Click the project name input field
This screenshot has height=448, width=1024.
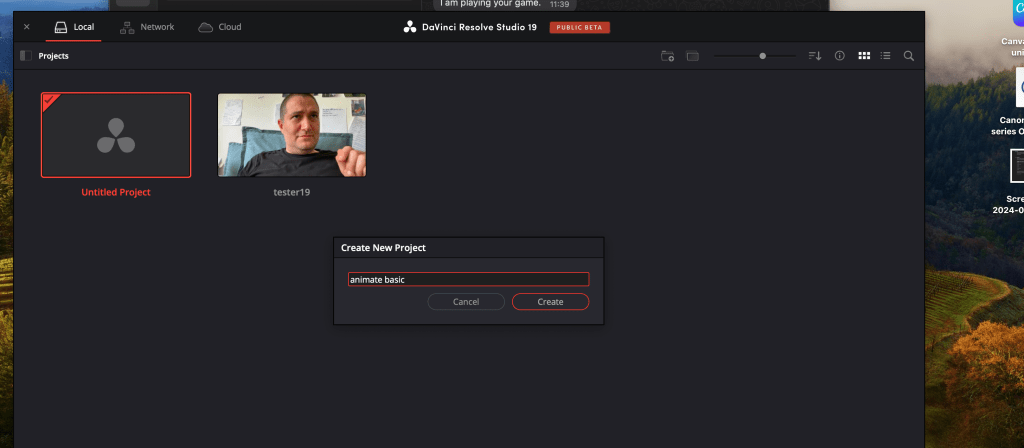(468, 280)
